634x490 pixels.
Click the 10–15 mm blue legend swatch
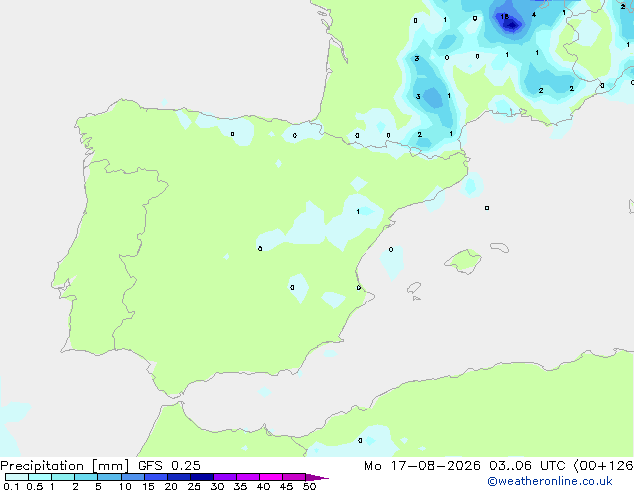pyautogui.click(x=132, y=477)
